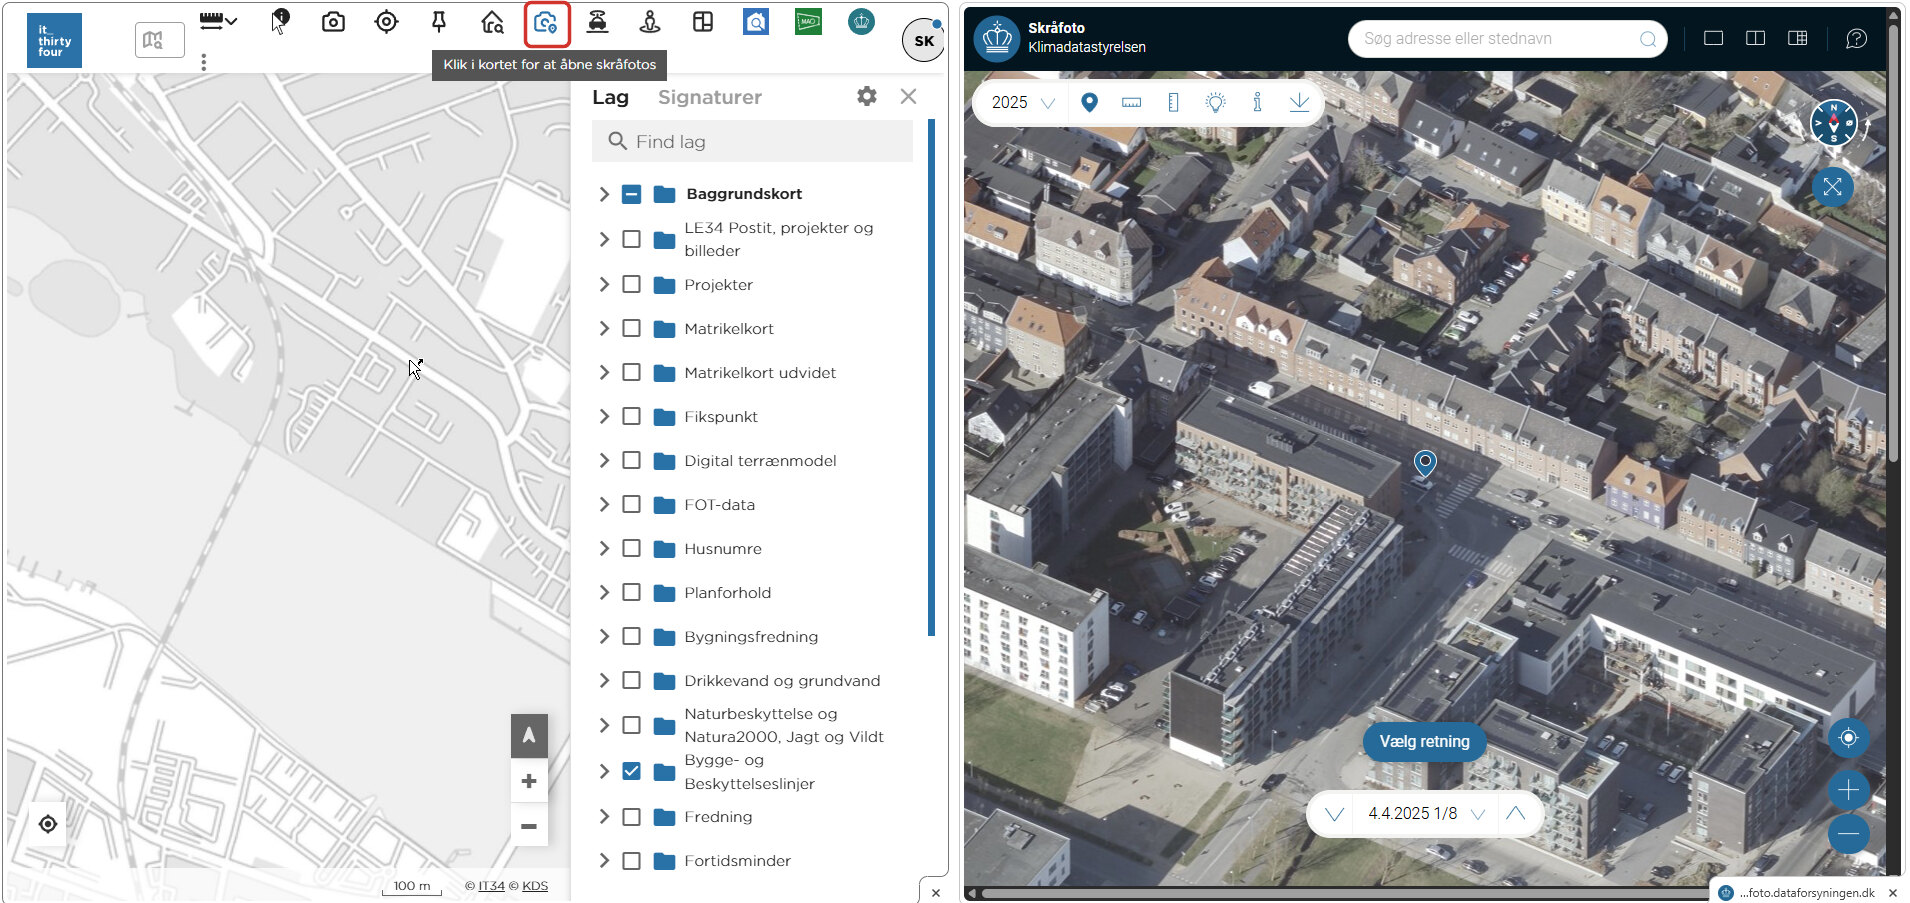
Task: Open the KDS attribution link
Action: click(x=535, y=885)
